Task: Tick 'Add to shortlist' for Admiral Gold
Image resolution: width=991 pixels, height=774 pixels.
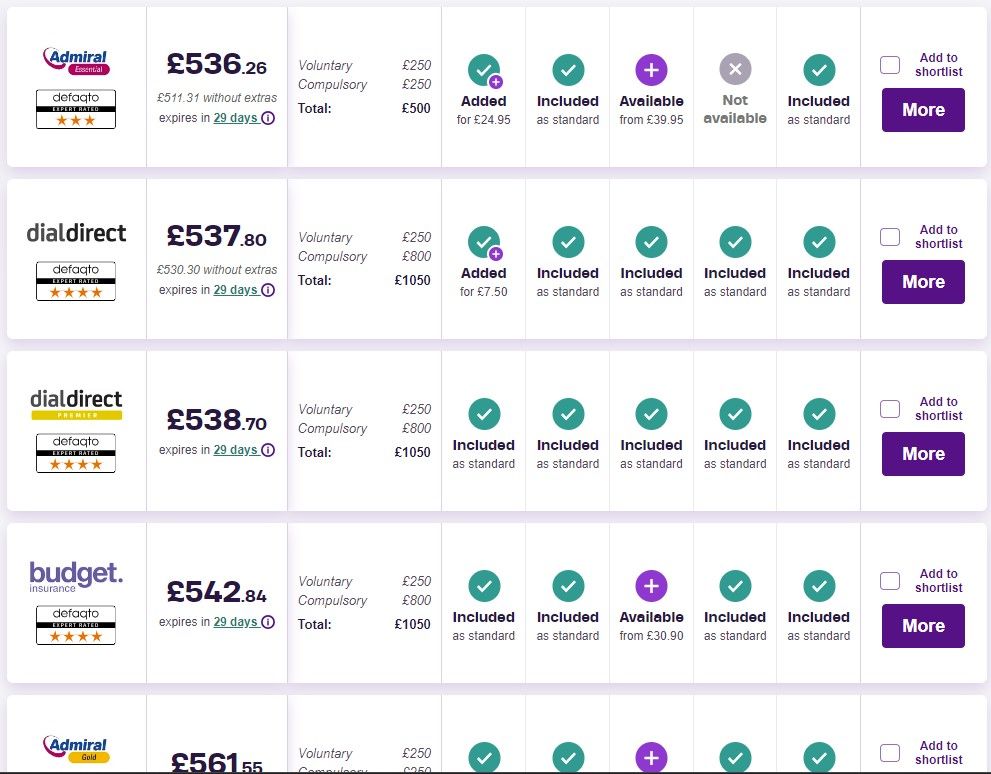Action: point(890,753)
